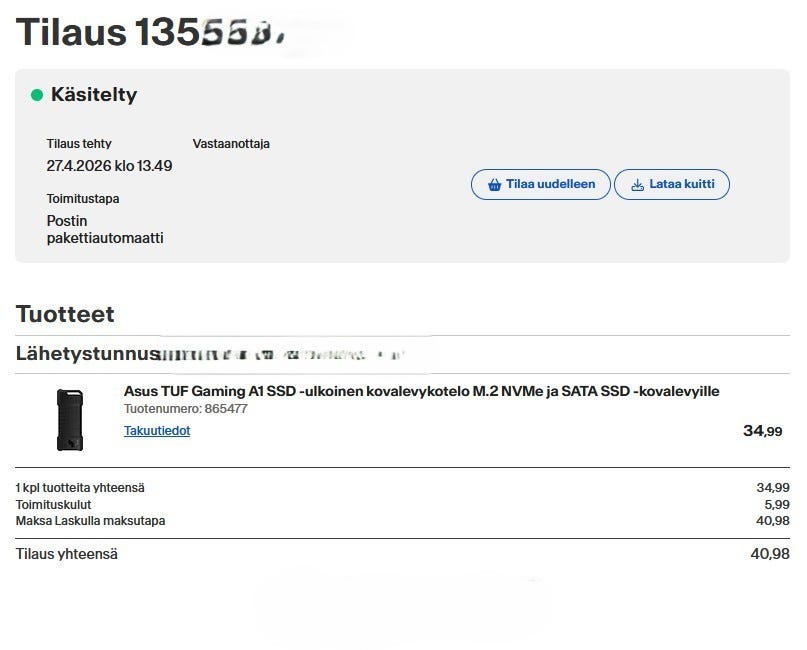Click the order date 27.4.2026 klo 13.49
This screenshot has height=650, width=807.
109,166
